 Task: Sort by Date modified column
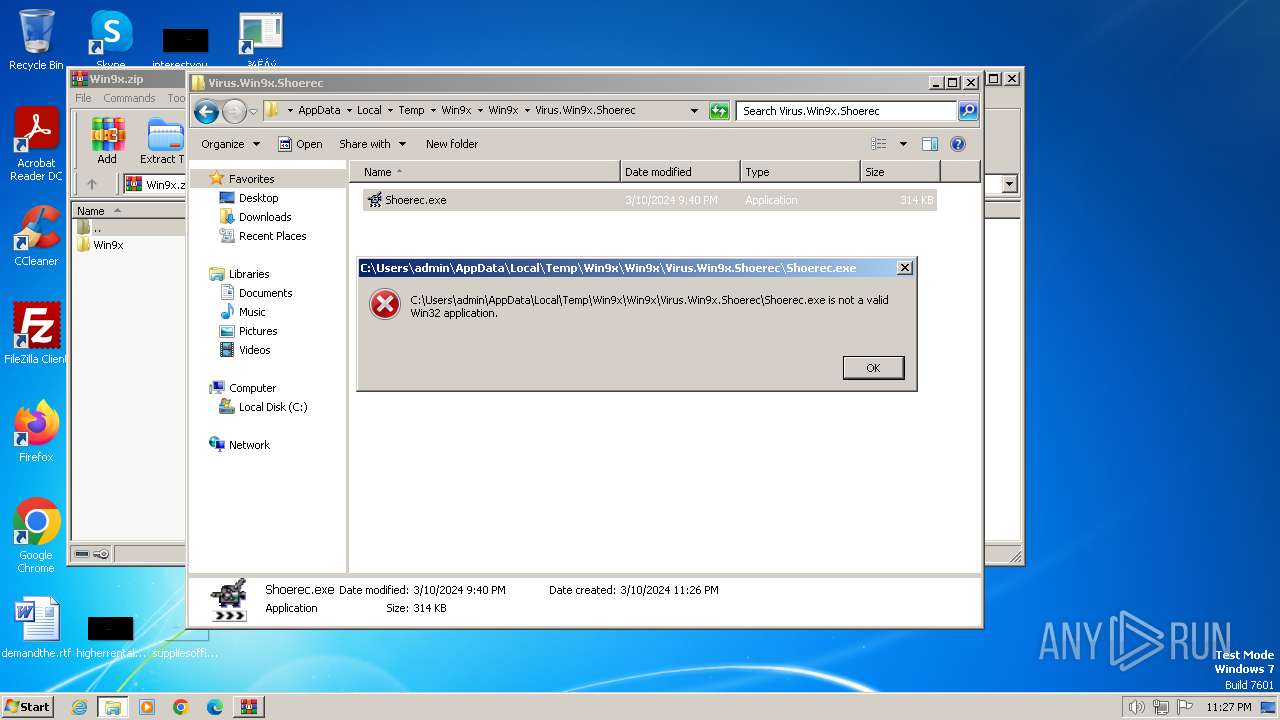tap(680, 172)
